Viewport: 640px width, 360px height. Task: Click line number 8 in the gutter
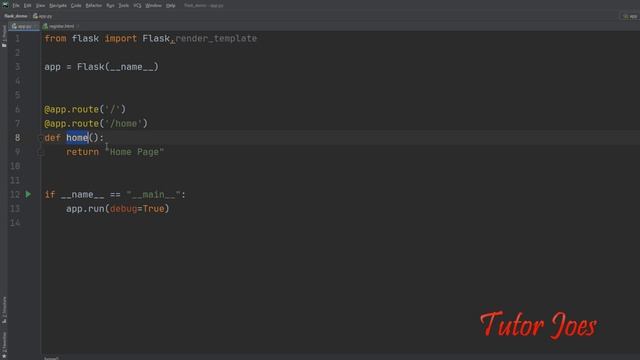click(18, 138)
